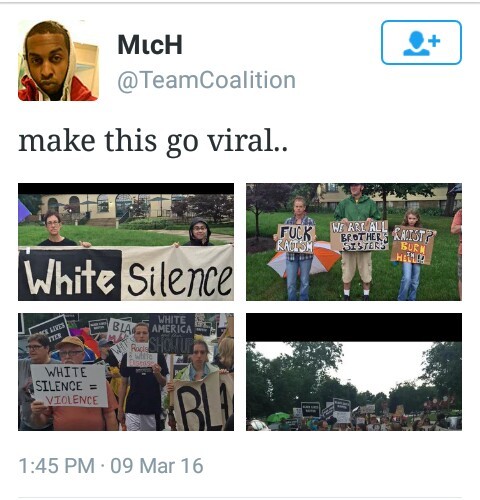Open the distant crowd under trees photo
The height and width of the screenshot is (500, 480).
(354, 372)
